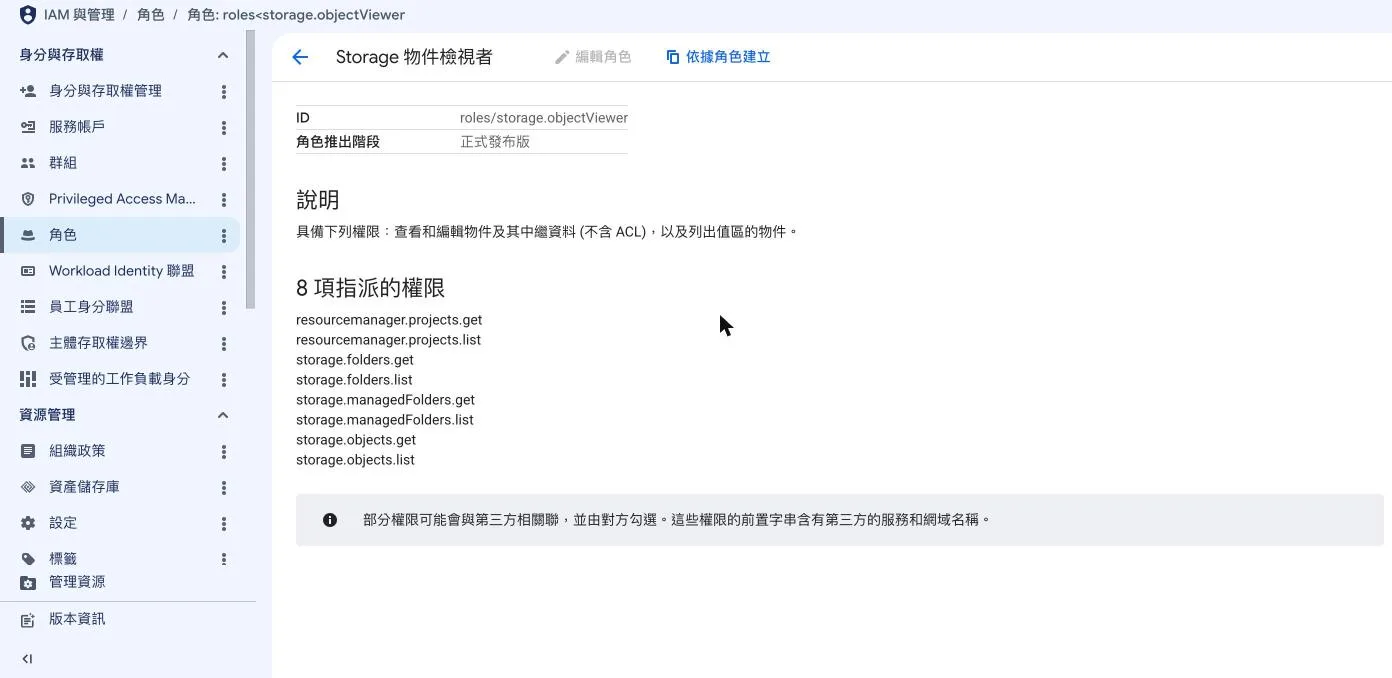The height and width of the screenshot is (678, 1392).
Task: Click the Workload Identity 聯盟 card icon
Action: coord(28,271)
